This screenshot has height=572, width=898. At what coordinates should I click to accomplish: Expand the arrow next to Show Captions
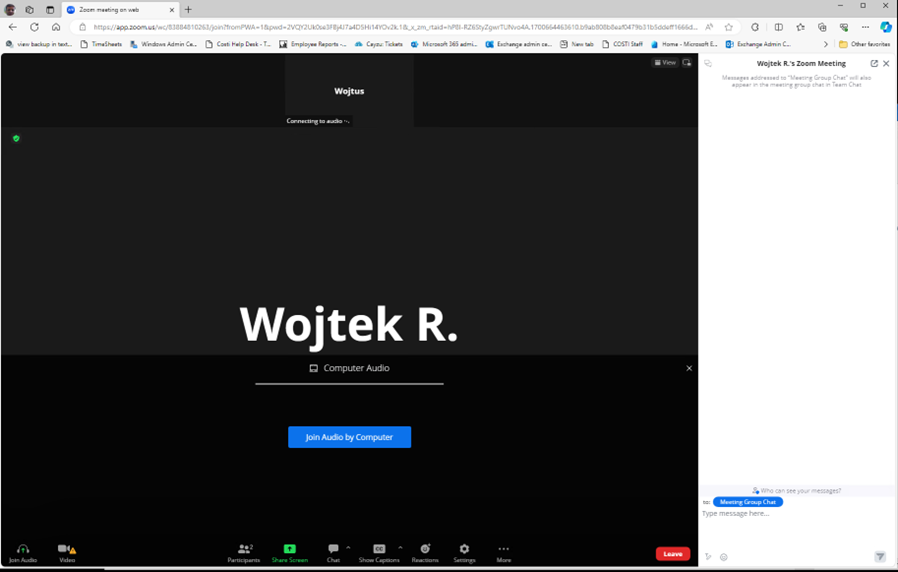[x=400, y=547]
